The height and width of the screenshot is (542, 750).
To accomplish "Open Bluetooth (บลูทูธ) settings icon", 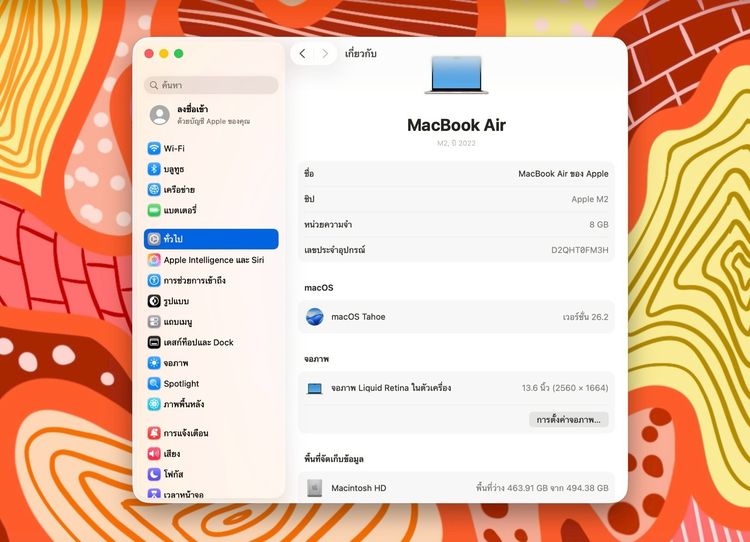I will 154,169.
